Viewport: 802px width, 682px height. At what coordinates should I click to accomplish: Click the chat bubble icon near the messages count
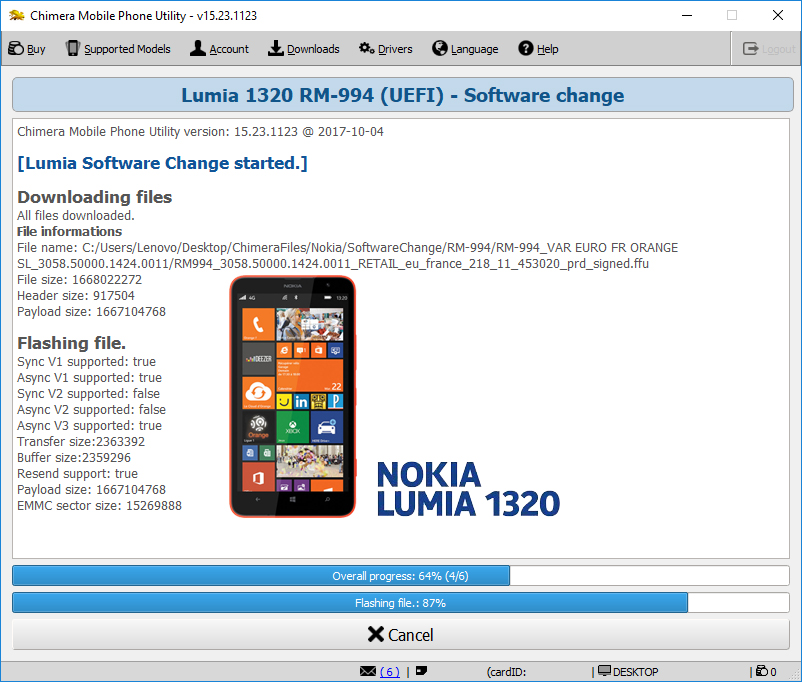[420, 671]
